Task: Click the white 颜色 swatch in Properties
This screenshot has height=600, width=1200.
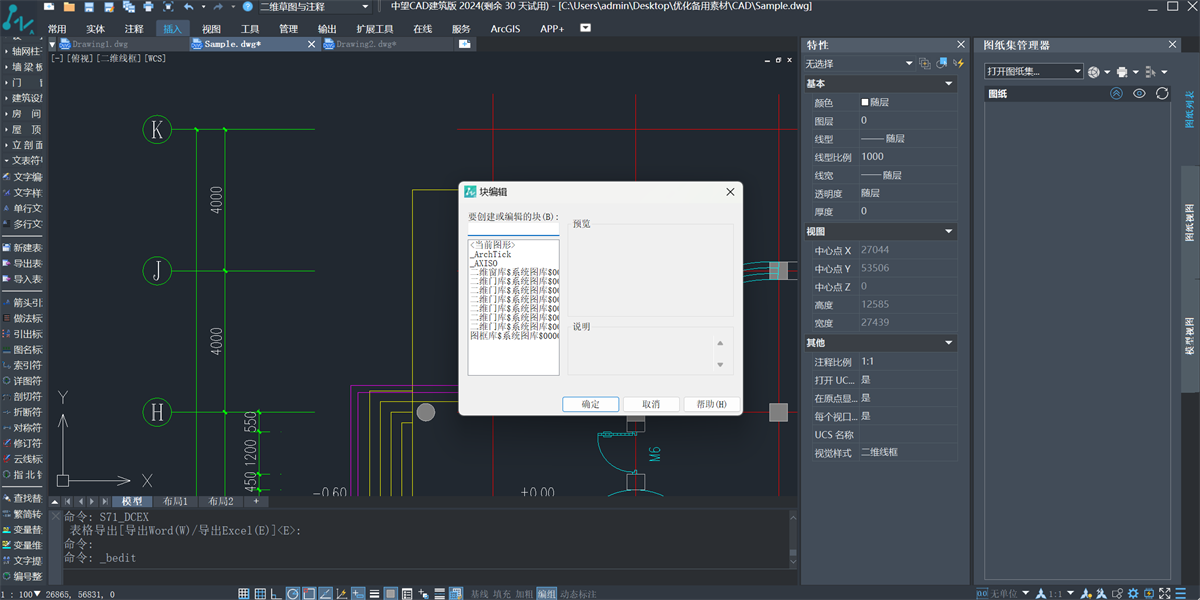Action: click(x=865, y=102)
